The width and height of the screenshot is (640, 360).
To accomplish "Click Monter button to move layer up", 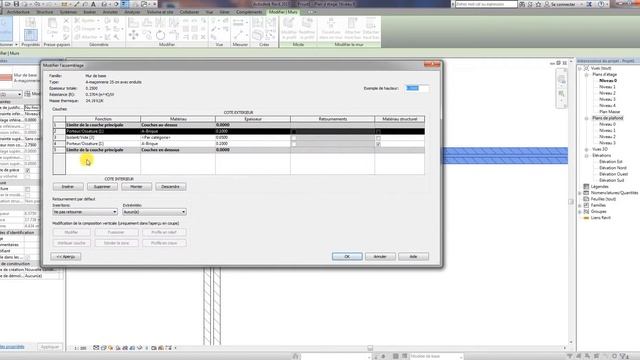I will pyautogui.click(x=136, y=187).
